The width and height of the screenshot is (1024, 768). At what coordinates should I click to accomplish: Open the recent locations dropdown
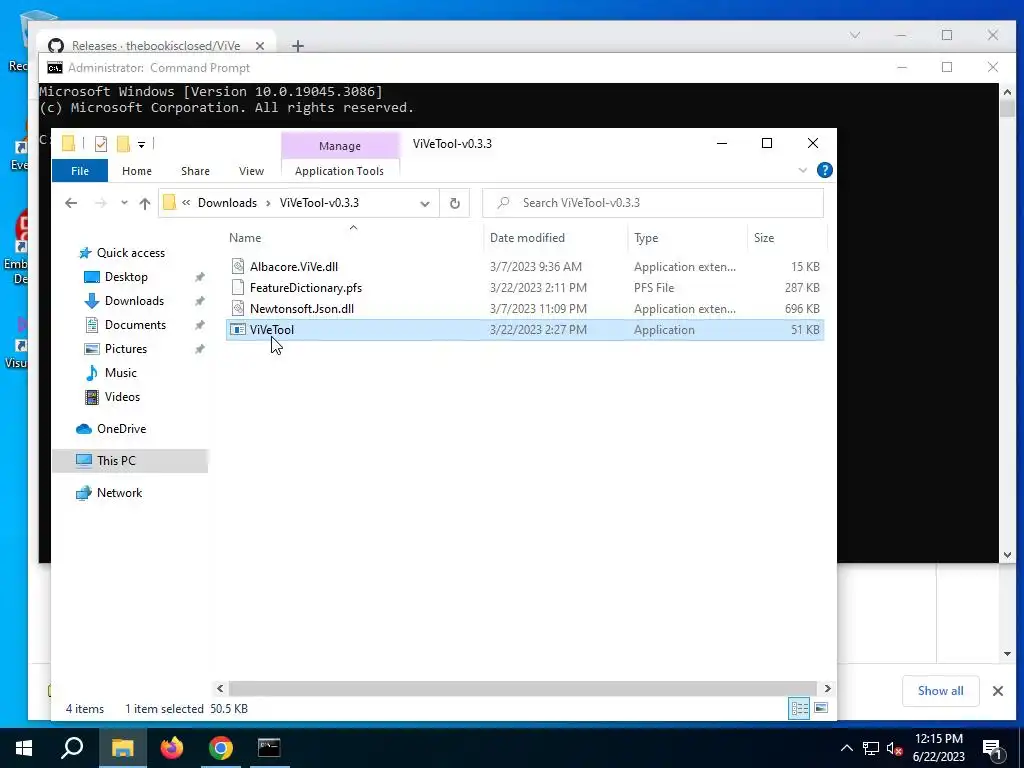pos(124,203)
